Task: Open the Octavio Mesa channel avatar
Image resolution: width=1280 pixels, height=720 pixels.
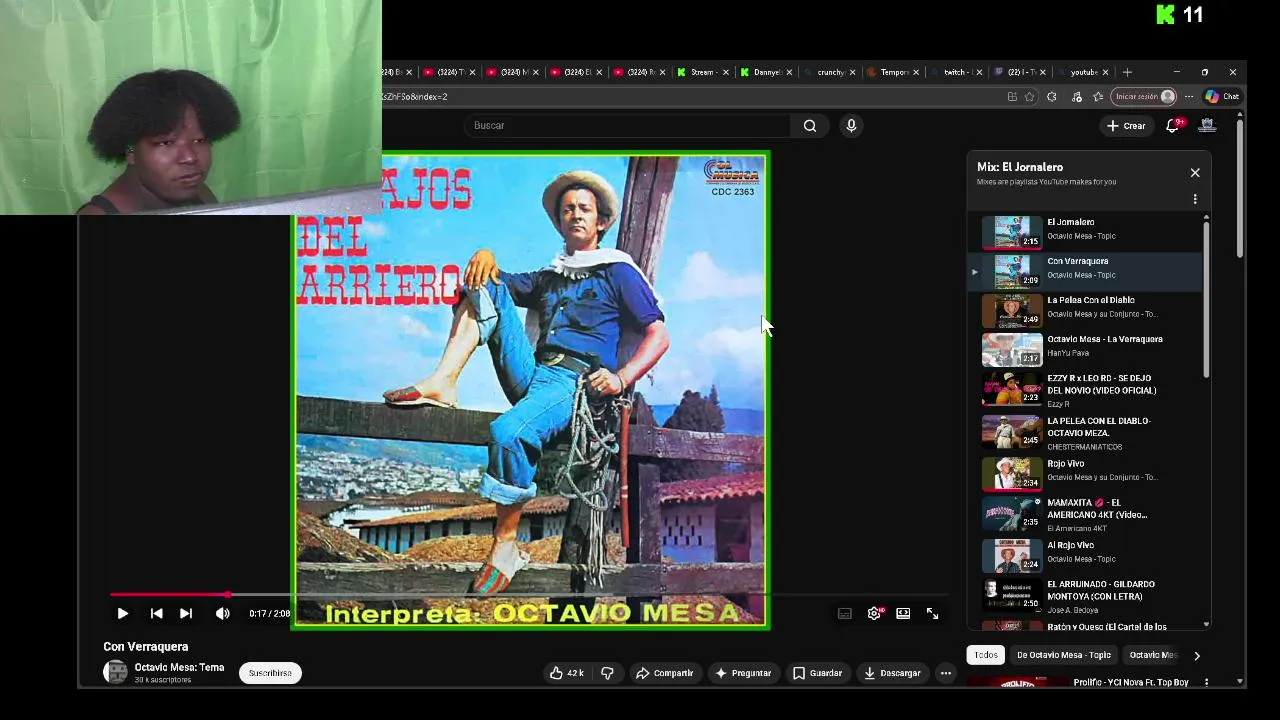Action: (116, 672)
